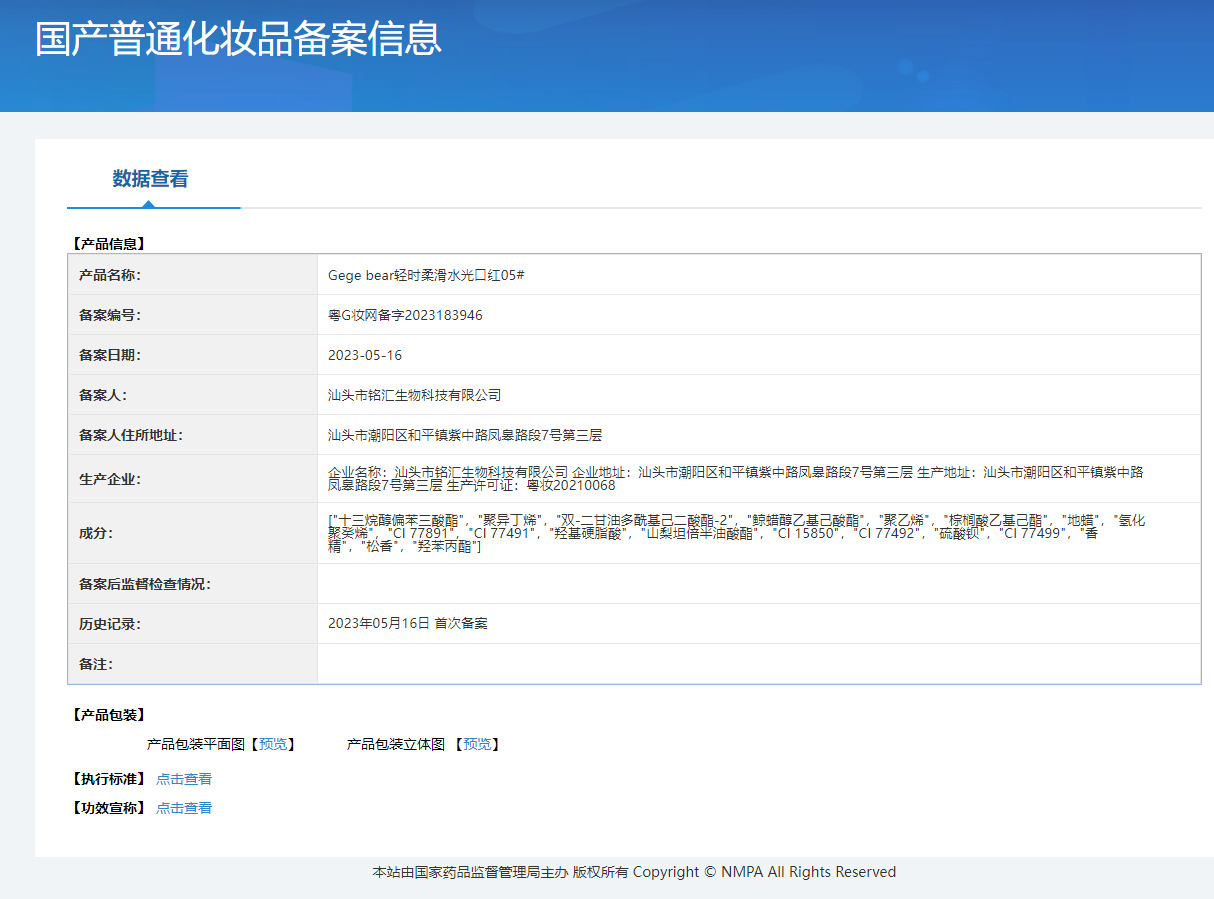This screenshot has width=1214, height=899.
Task: Click 点击查看 next to 执行标准
Action: pyautogui.click(x=184, y=779)
